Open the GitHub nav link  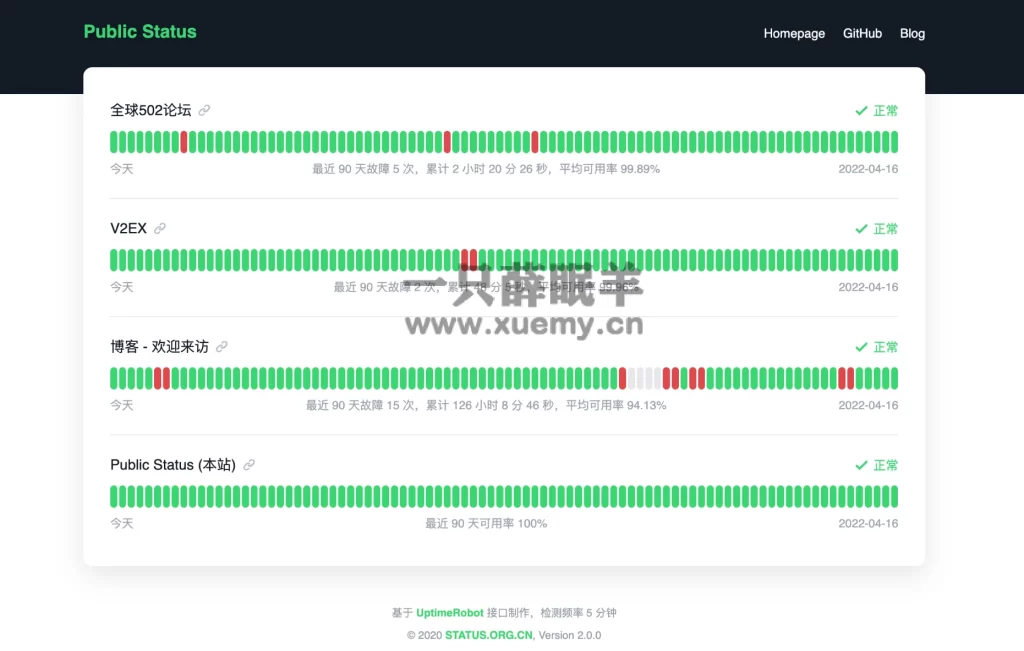(x=862, y=33)
